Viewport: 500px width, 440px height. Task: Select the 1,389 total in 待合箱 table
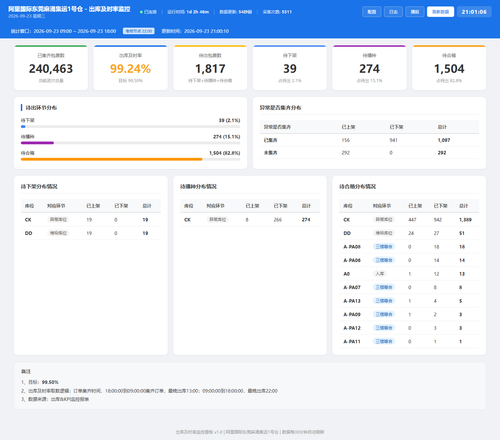pos(465,220)
